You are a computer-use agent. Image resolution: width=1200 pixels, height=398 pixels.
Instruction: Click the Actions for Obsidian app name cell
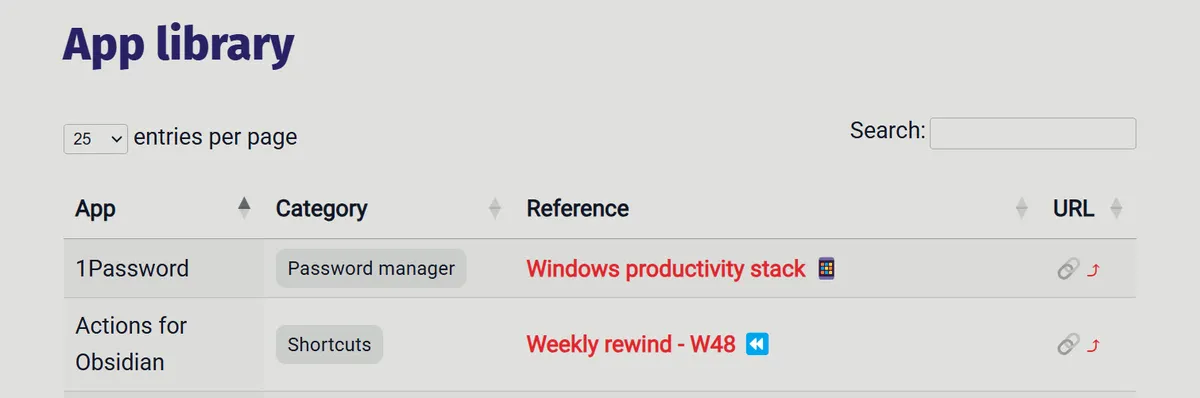click(131, 344)
